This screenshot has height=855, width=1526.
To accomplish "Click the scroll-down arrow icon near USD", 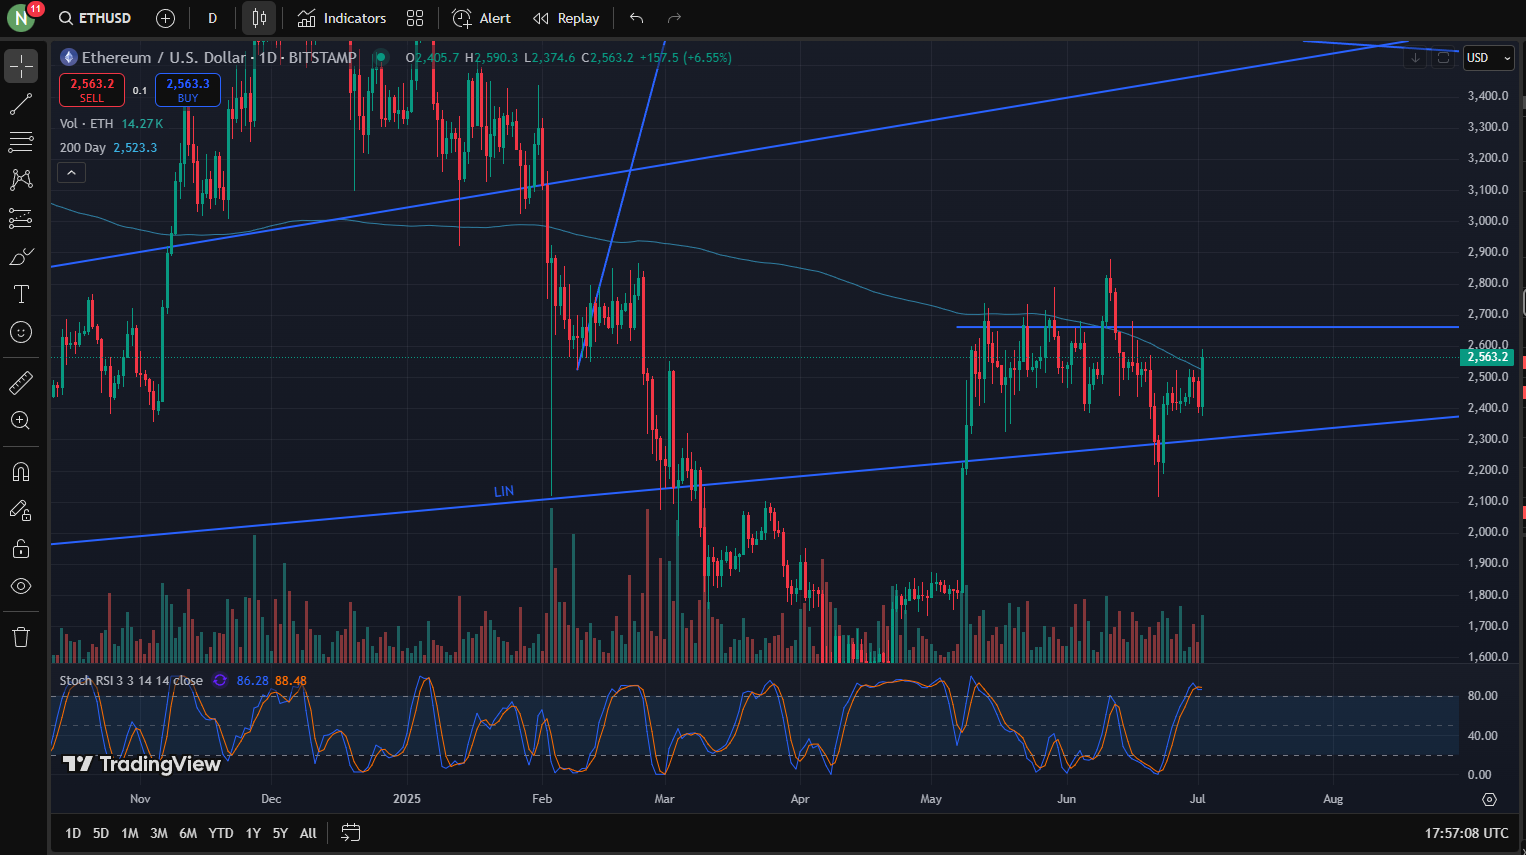I will click(x=1415, y=58).
